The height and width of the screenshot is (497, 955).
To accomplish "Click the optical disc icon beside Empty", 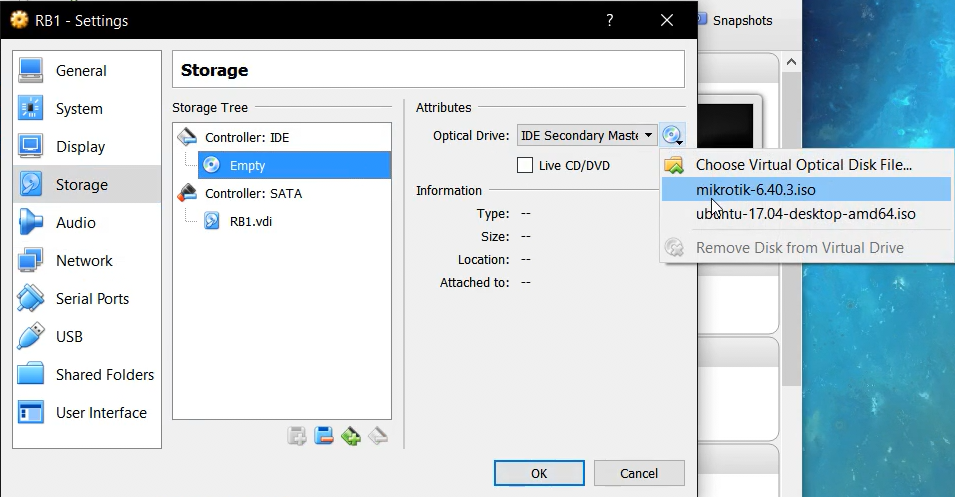I will pyautogui.click(x=211, y=164).
